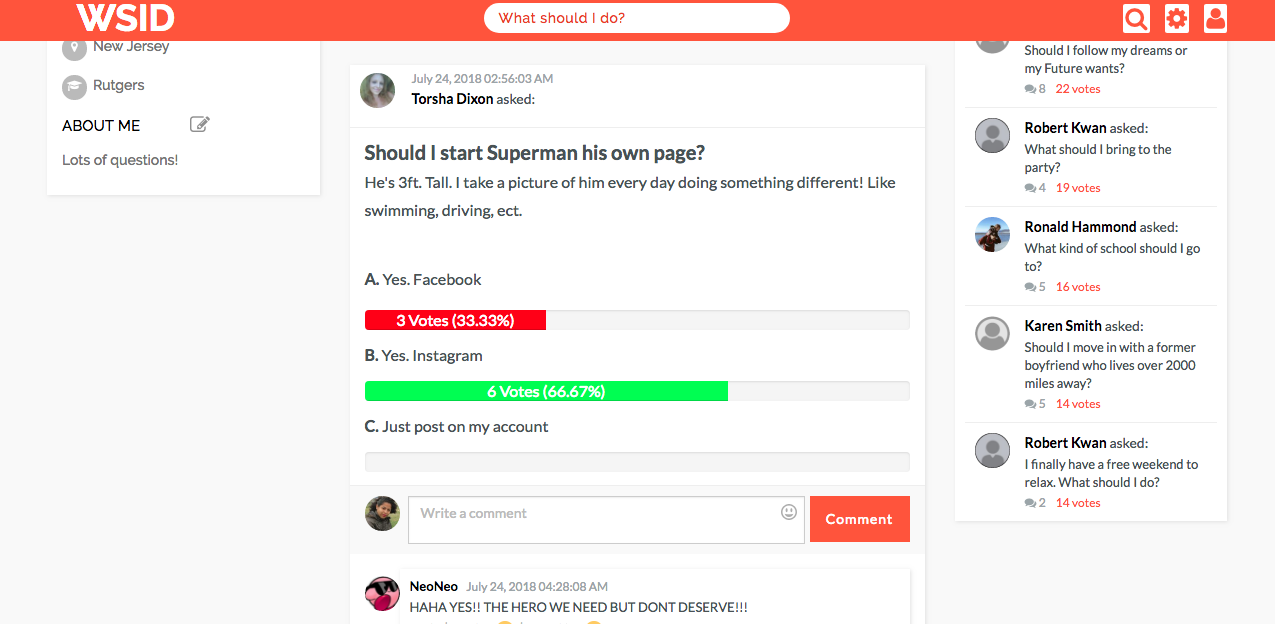1275x624 pixels.
Task: Open the emoji smiley in the comment box
Action: coord(788,511)
